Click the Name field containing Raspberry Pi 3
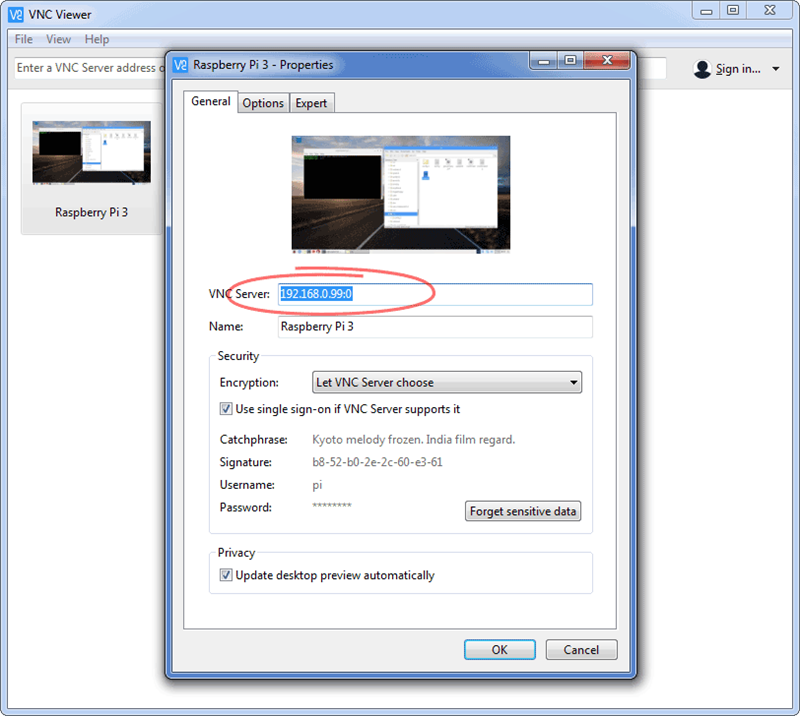800x716 pixels. [x=435, y=327]
